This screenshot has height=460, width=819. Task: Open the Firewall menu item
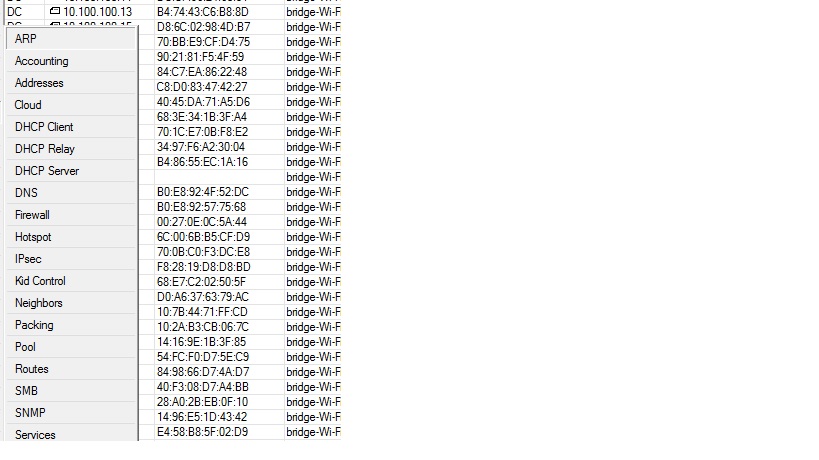[72, 215]
